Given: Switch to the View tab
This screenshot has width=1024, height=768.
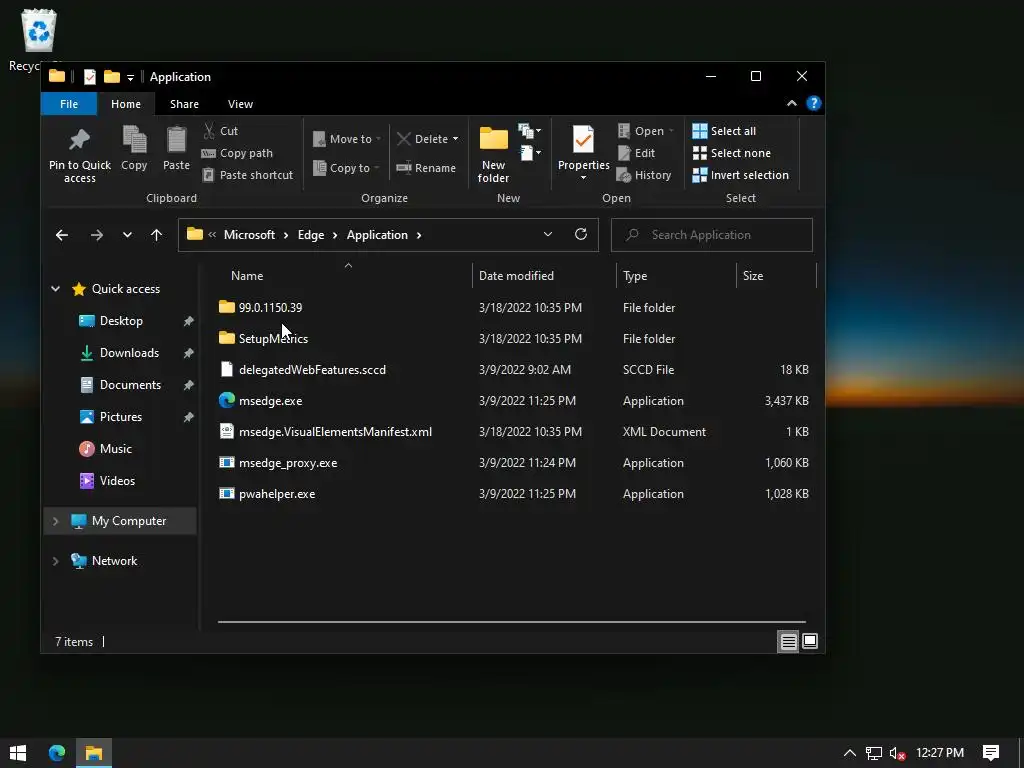Looking at the screenshot, I should coord(240,104).
